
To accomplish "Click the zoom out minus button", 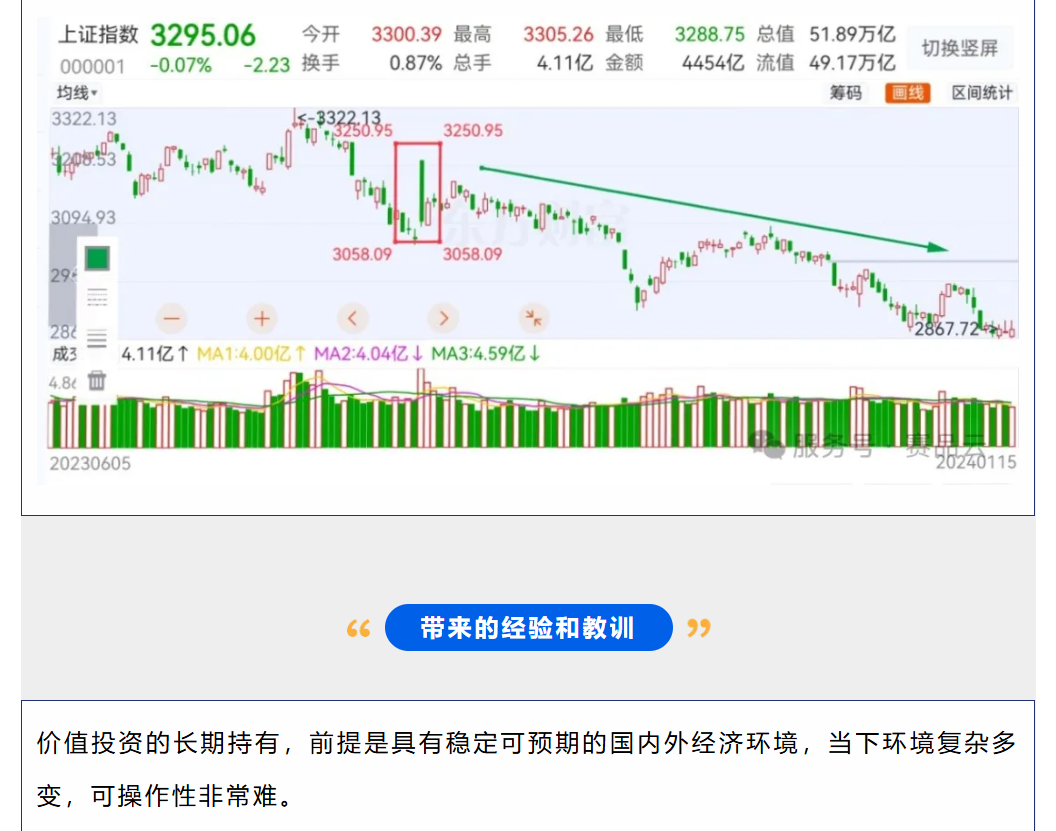I will coord(171,319).
